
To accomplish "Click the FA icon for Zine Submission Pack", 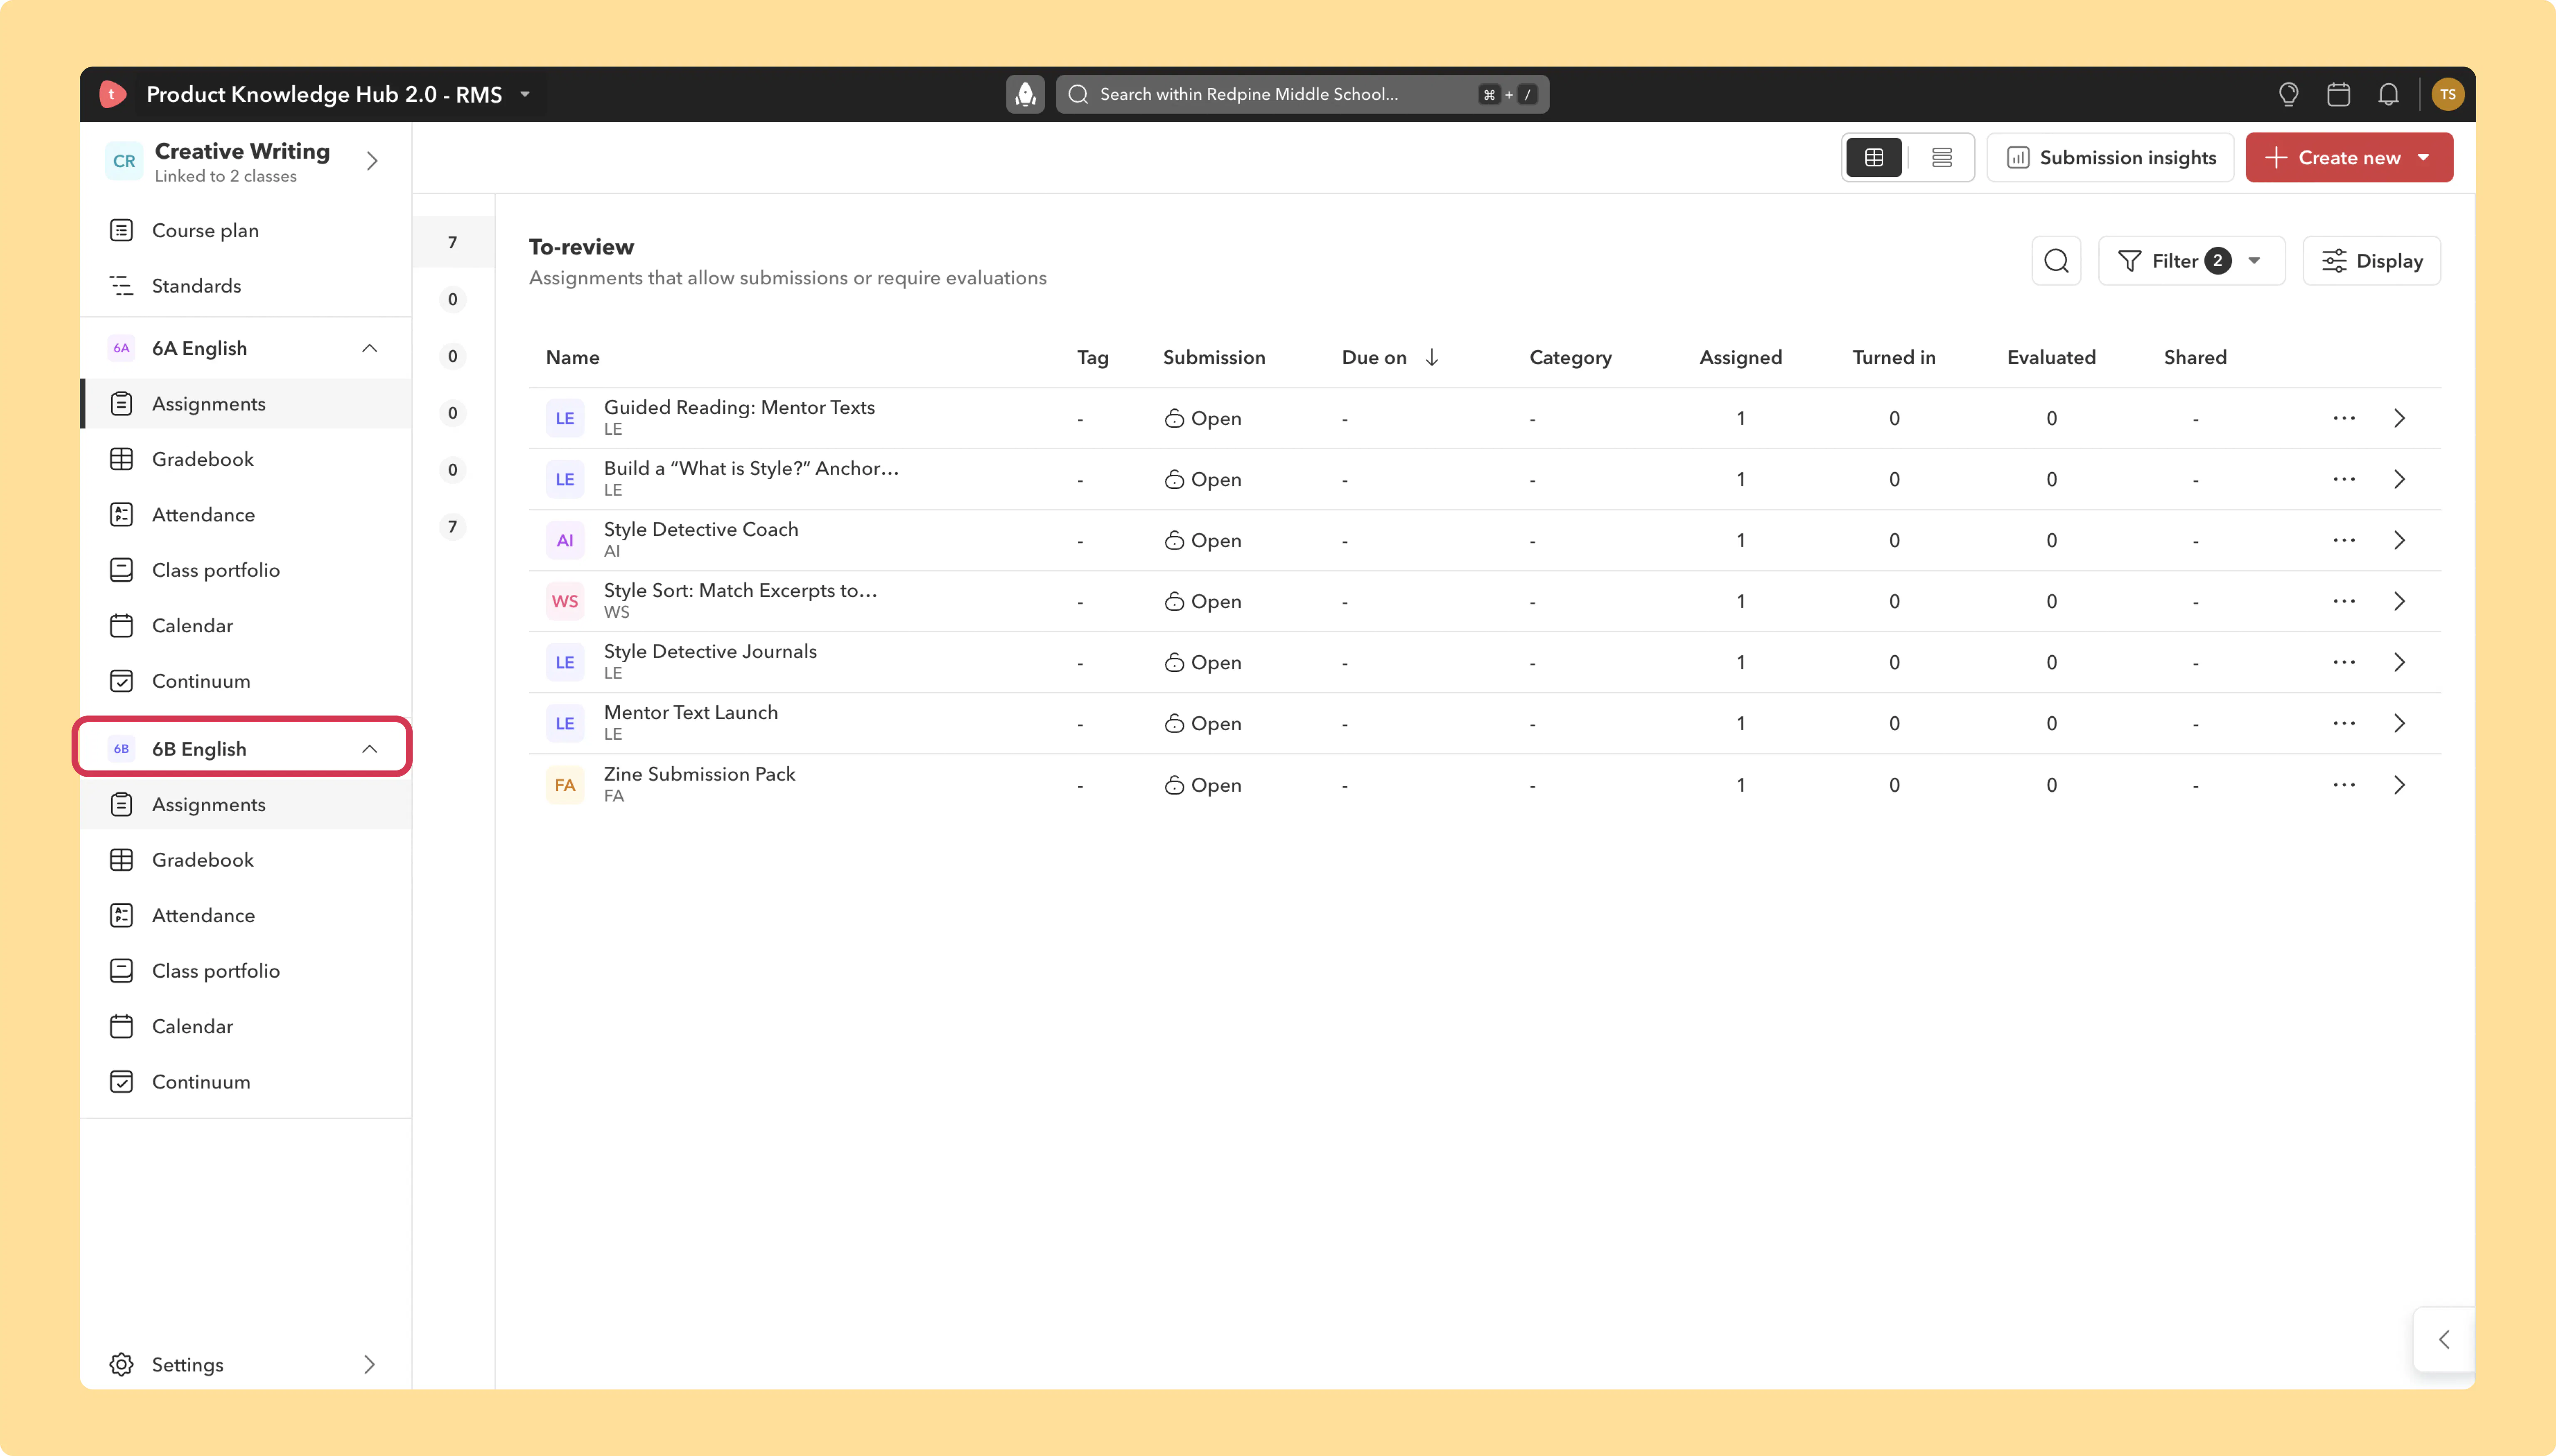I will (x=565, y=785).
